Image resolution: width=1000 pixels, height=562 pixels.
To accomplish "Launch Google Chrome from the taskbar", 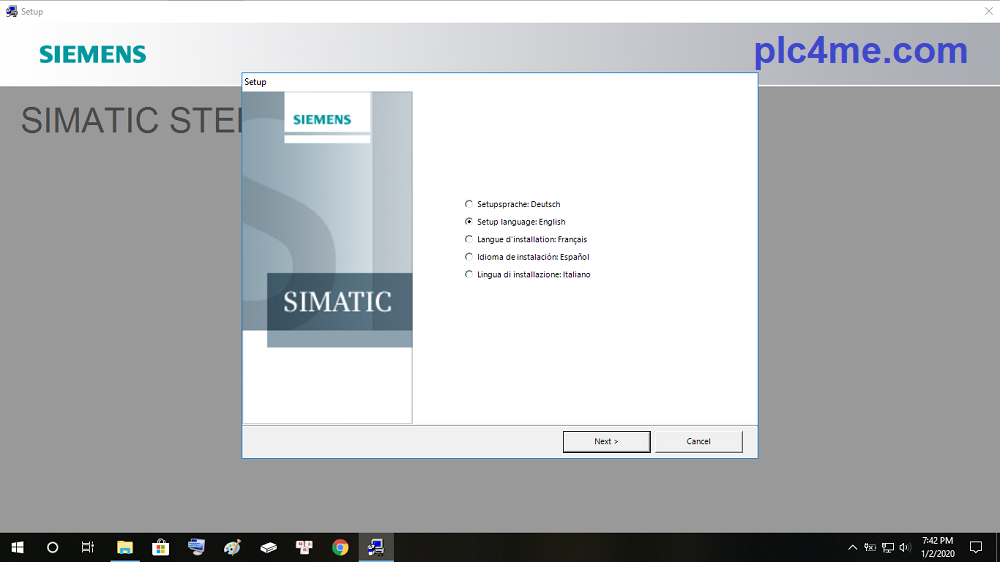I will (x=340, y=547).
